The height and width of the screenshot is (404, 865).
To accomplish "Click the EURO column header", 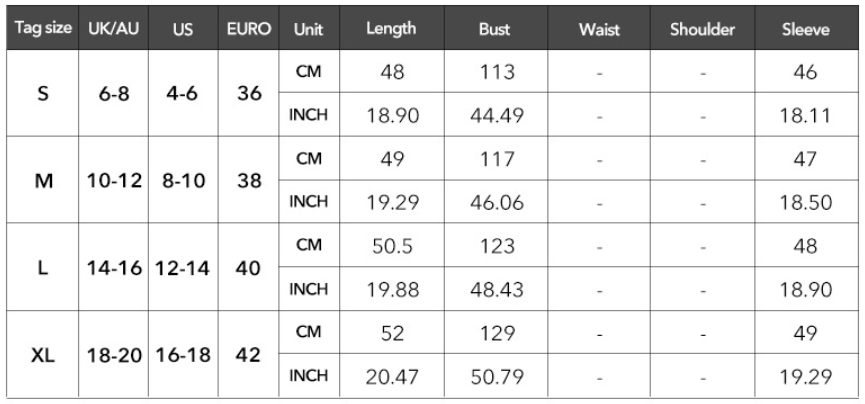I will 249,28.
